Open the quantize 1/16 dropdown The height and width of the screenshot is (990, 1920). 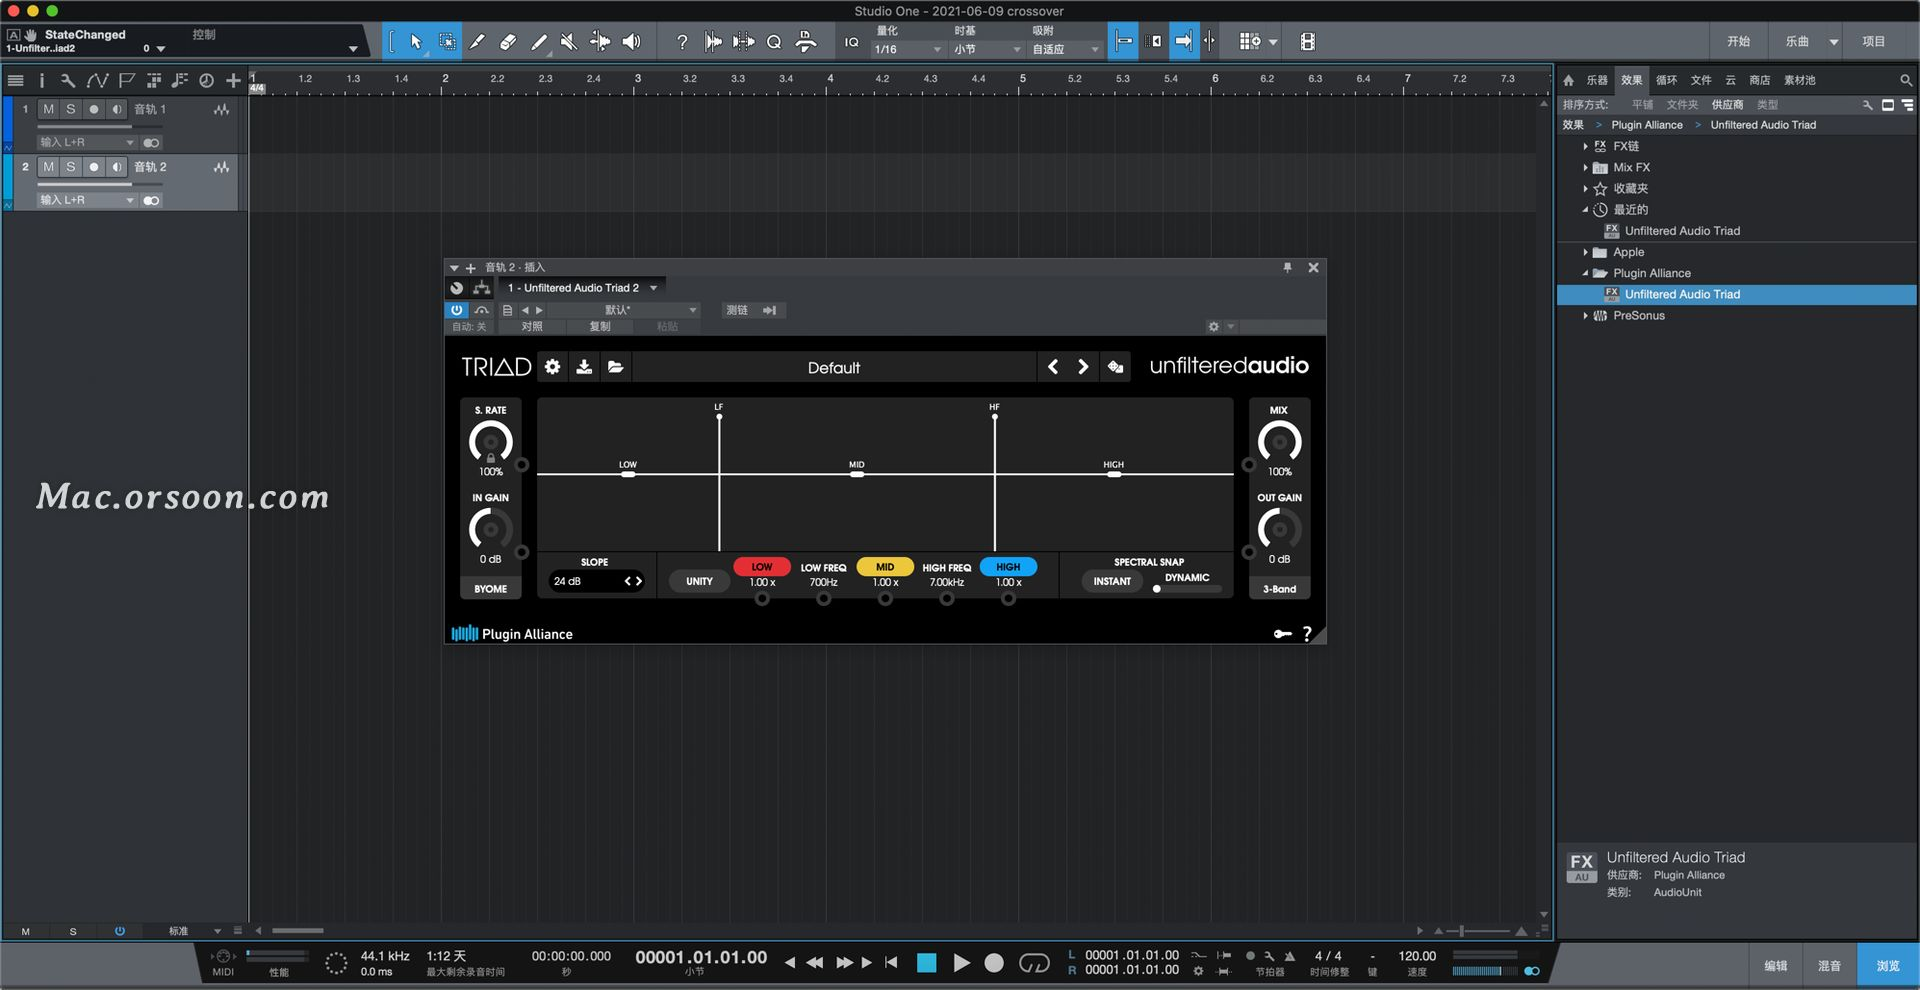point(907,49)
